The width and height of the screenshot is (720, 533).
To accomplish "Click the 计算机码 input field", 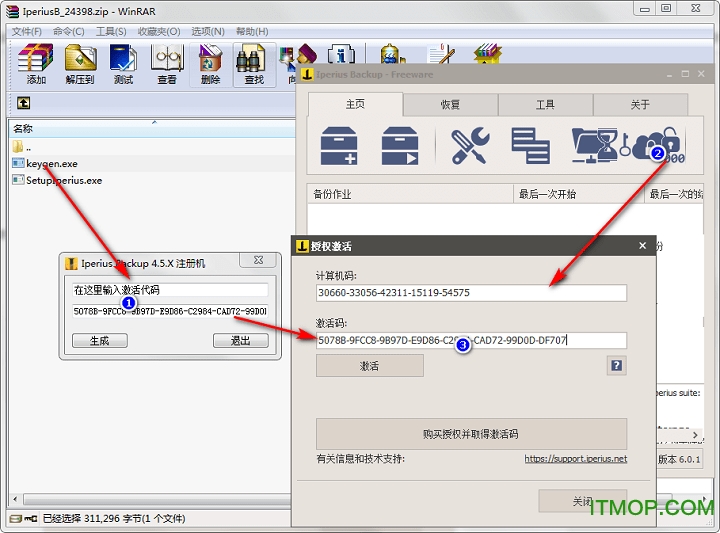I will pos(471,293).
